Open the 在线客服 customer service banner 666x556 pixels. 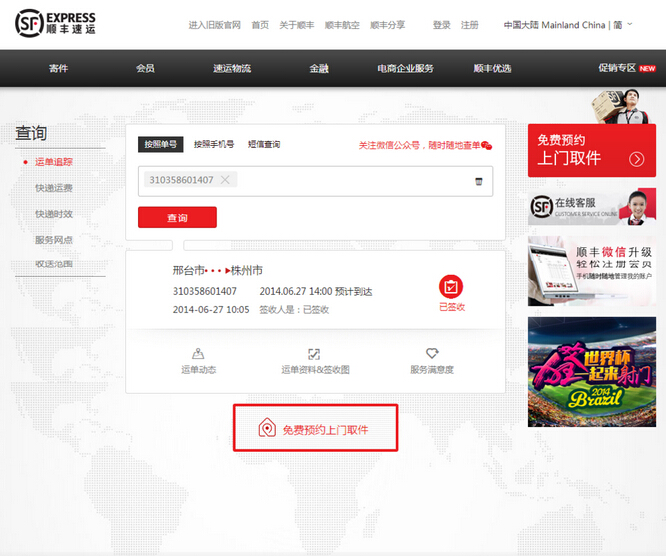pos(592,206)
